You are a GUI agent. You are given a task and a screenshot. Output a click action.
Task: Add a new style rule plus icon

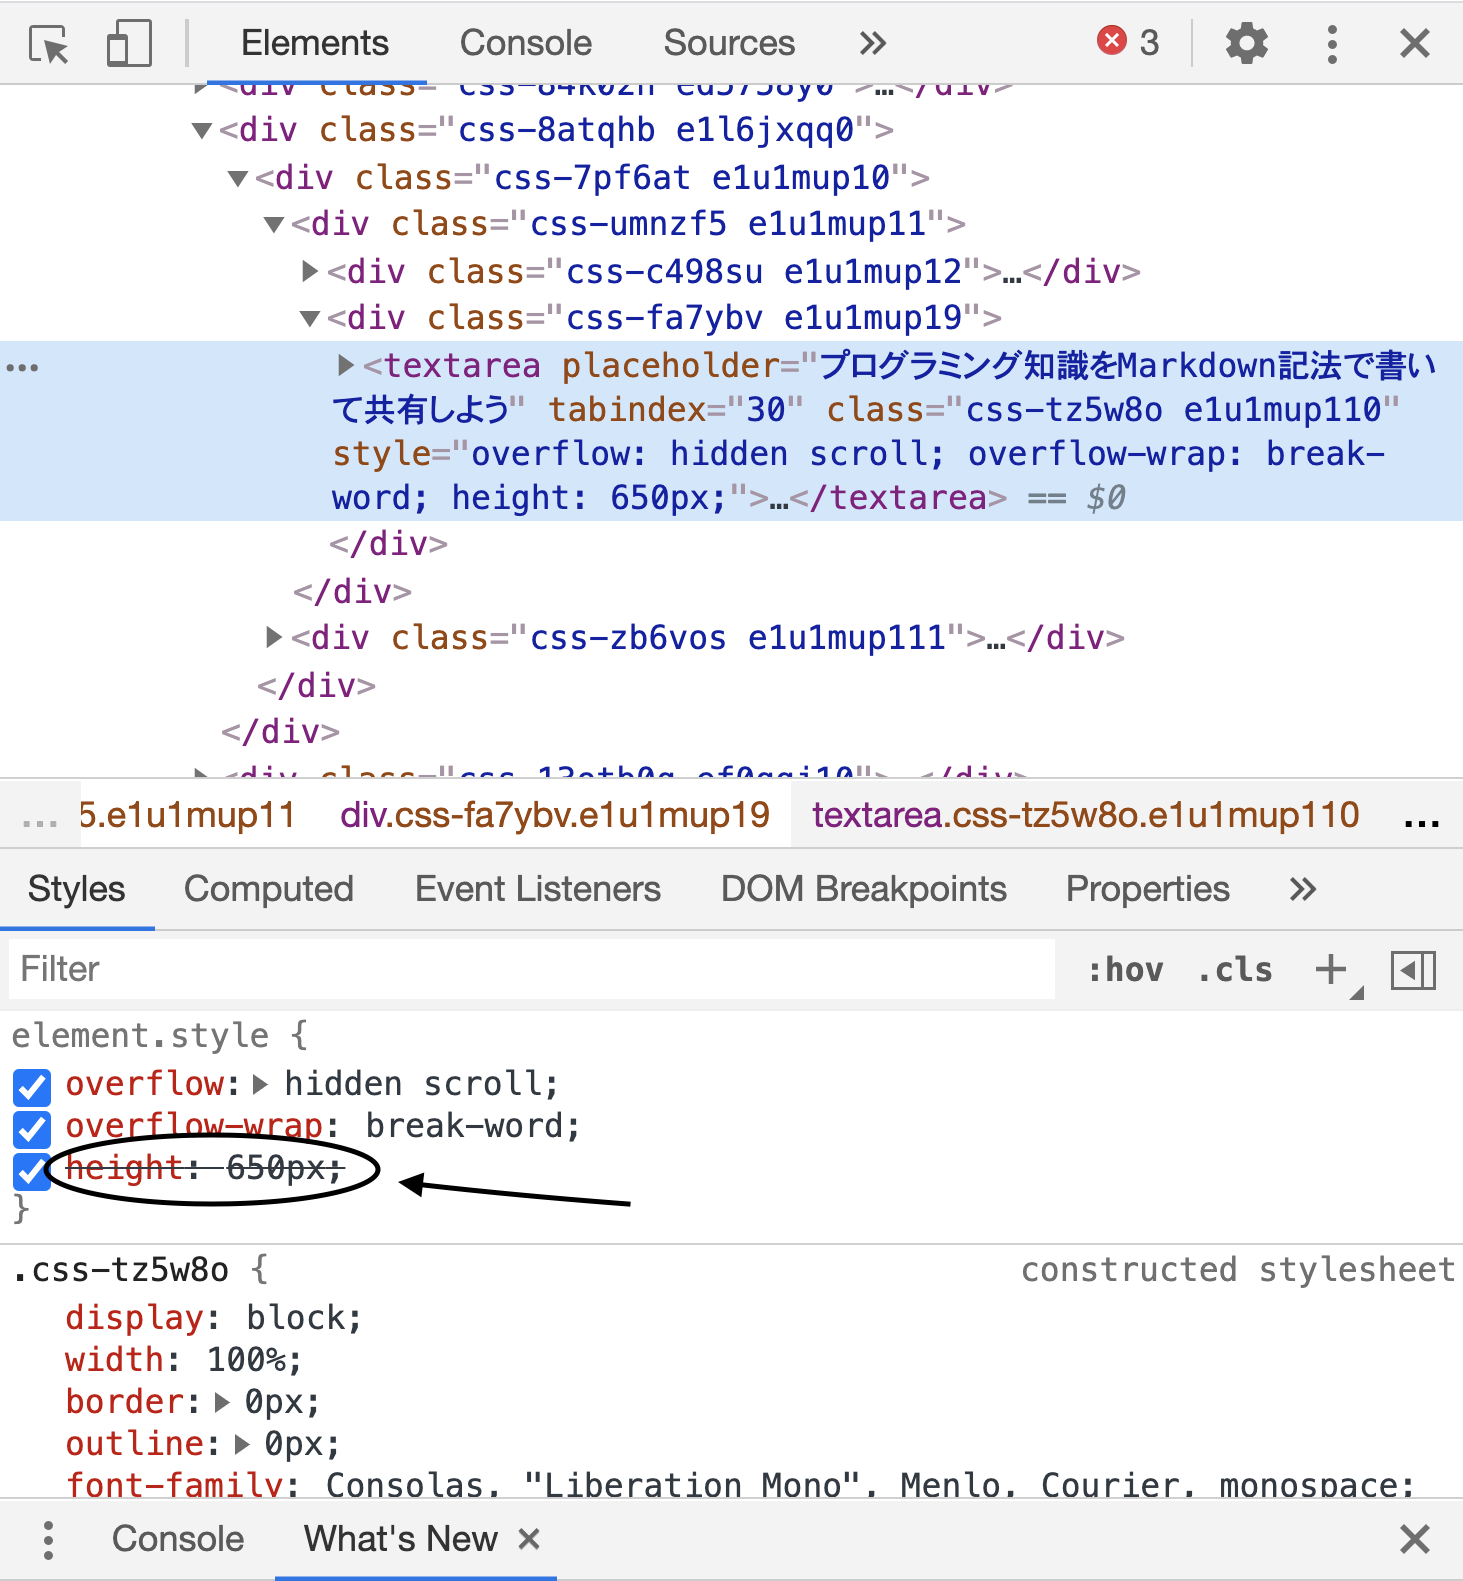pyautogui.click(x=1331, y=969)
